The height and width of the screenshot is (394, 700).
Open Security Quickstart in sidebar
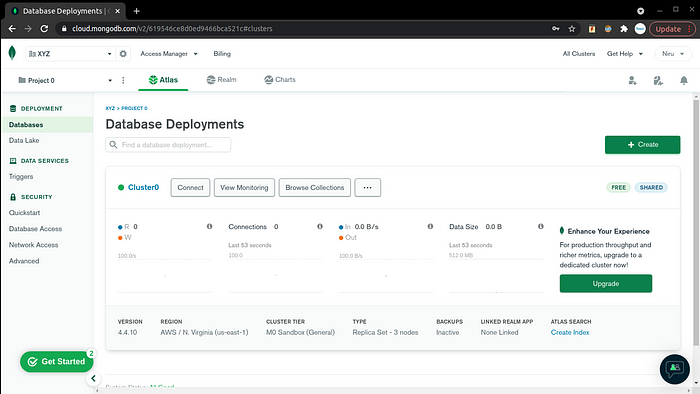pos(25,212)
